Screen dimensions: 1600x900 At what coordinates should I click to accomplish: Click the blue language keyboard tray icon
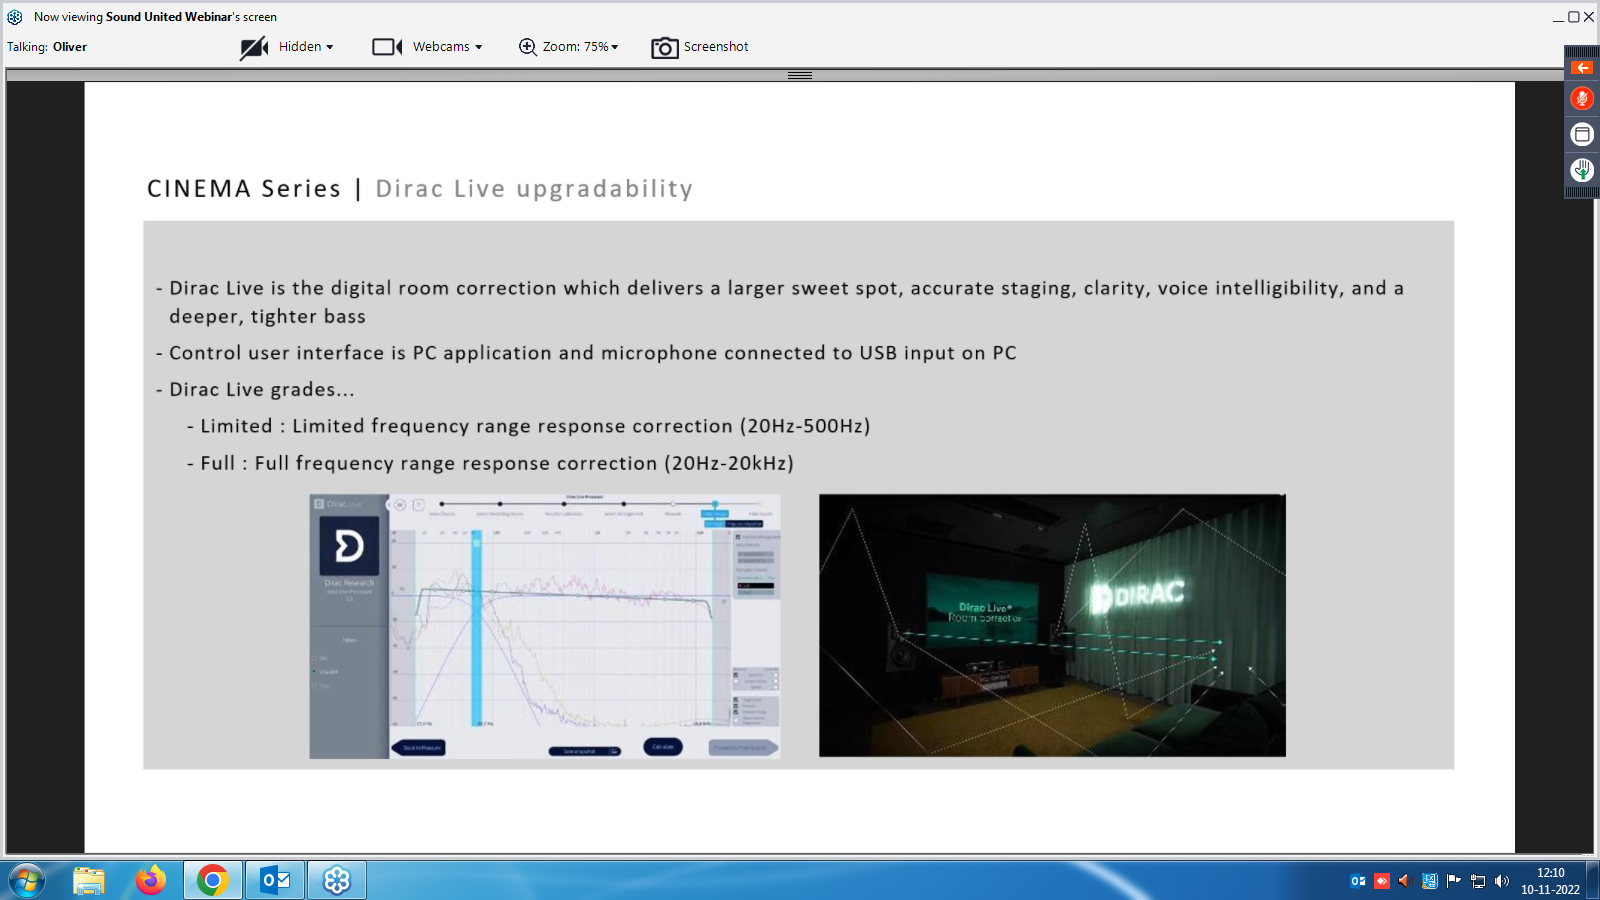click(1430, 881)
